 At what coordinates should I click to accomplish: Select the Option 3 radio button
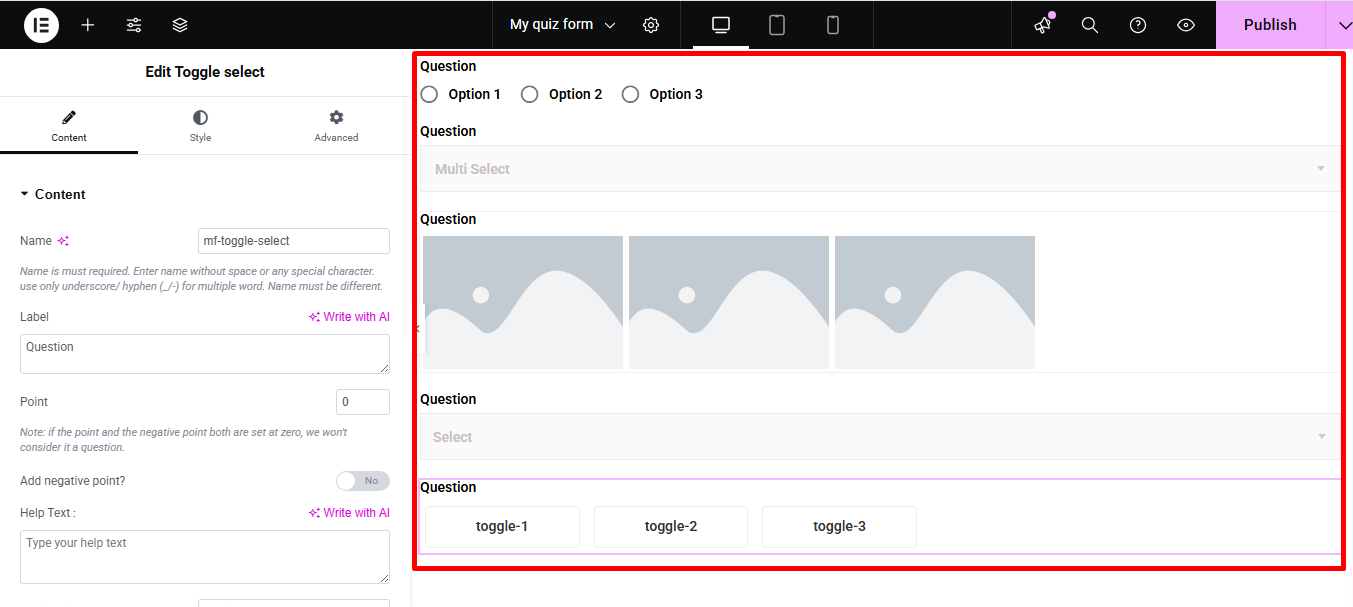[x=630, y=94]
